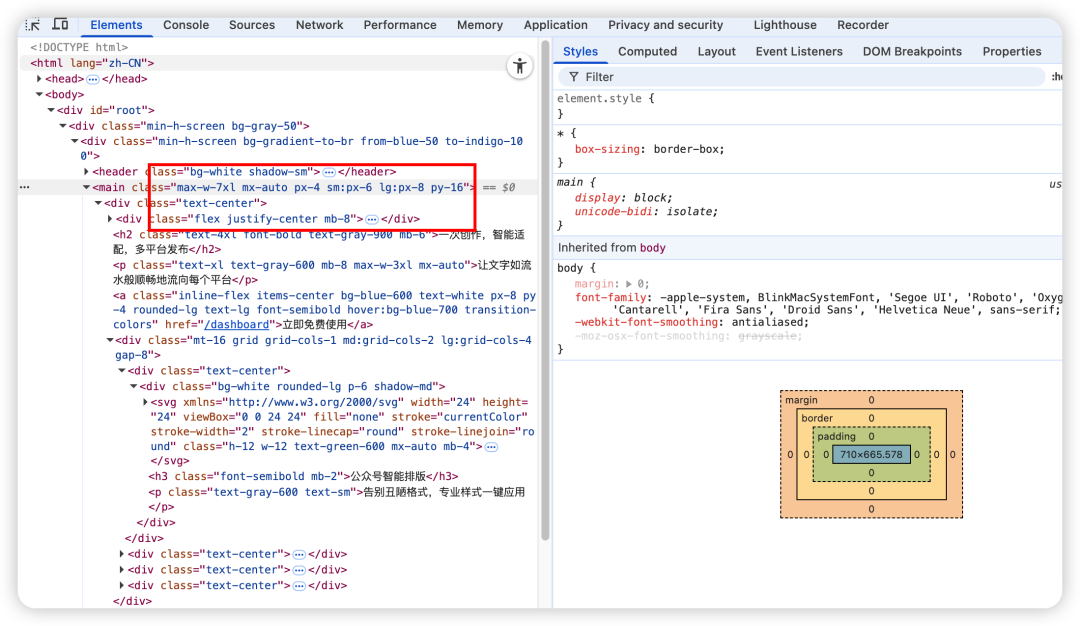Image resolution: width=1080 pixels, height=626 pixels.
Task: Collapse the mt-16 grid div node
Action: (x=110, y=340)
